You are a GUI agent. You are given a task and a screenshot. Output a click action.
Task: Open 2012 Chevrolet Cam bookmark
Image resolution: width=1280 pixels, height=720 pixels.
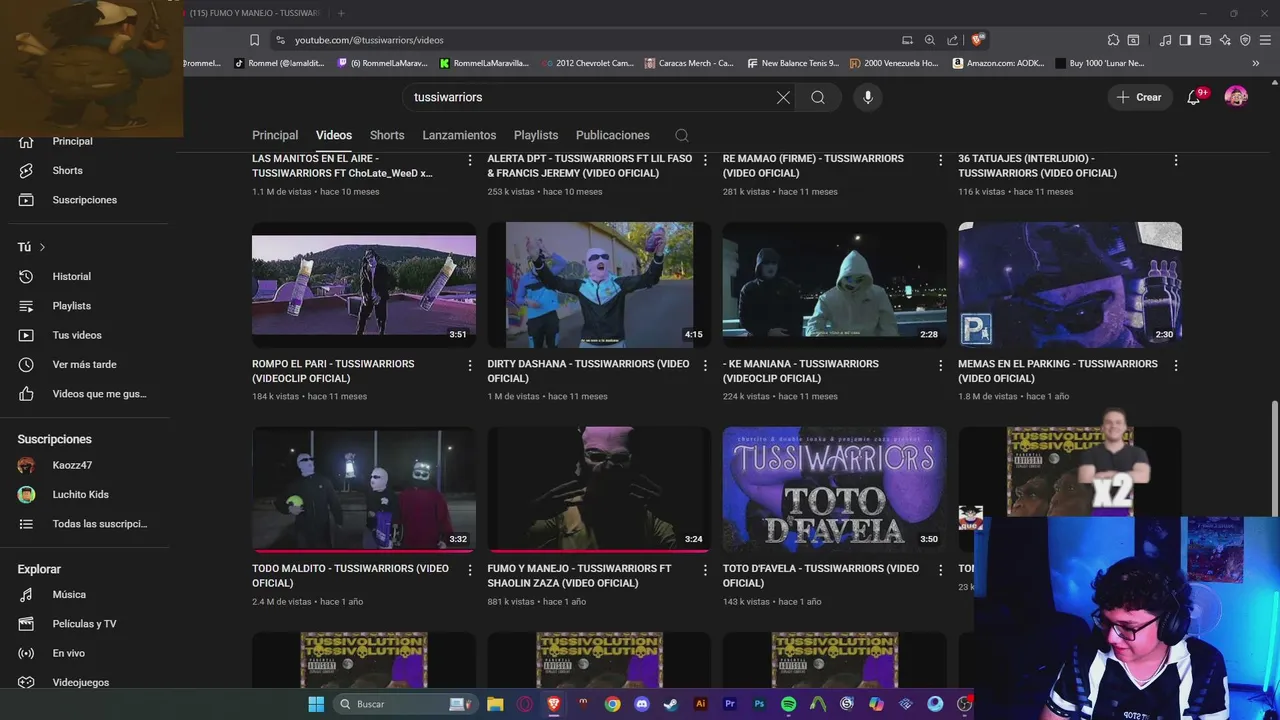coord(588,63)
